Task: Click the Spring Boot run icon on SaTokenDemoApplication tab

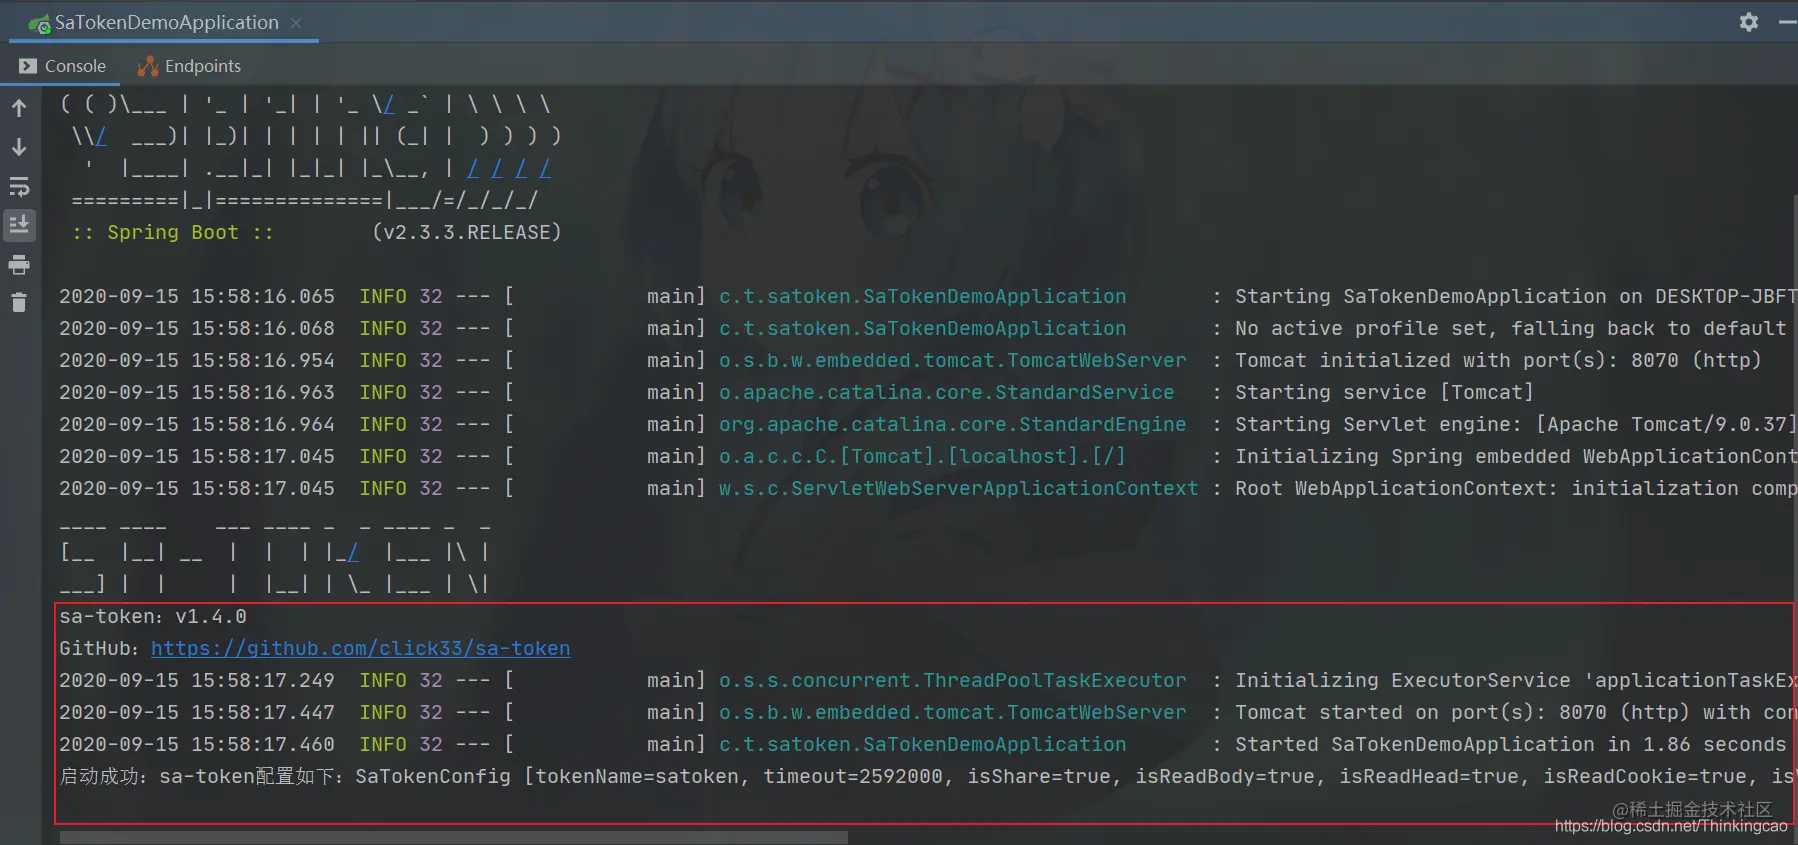Action: [39, 23]
